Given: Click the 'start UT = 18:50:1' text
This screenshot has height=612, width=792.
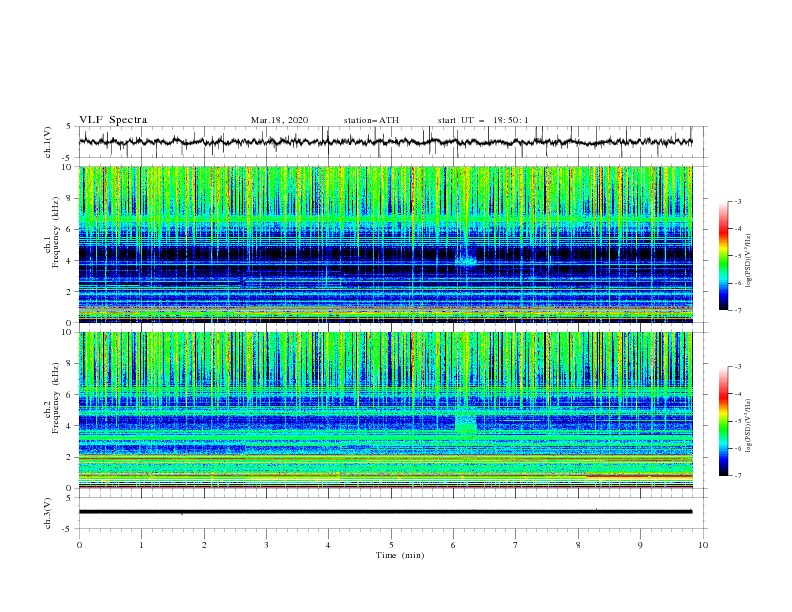Looking at the screenshot, I should point(483,120).
